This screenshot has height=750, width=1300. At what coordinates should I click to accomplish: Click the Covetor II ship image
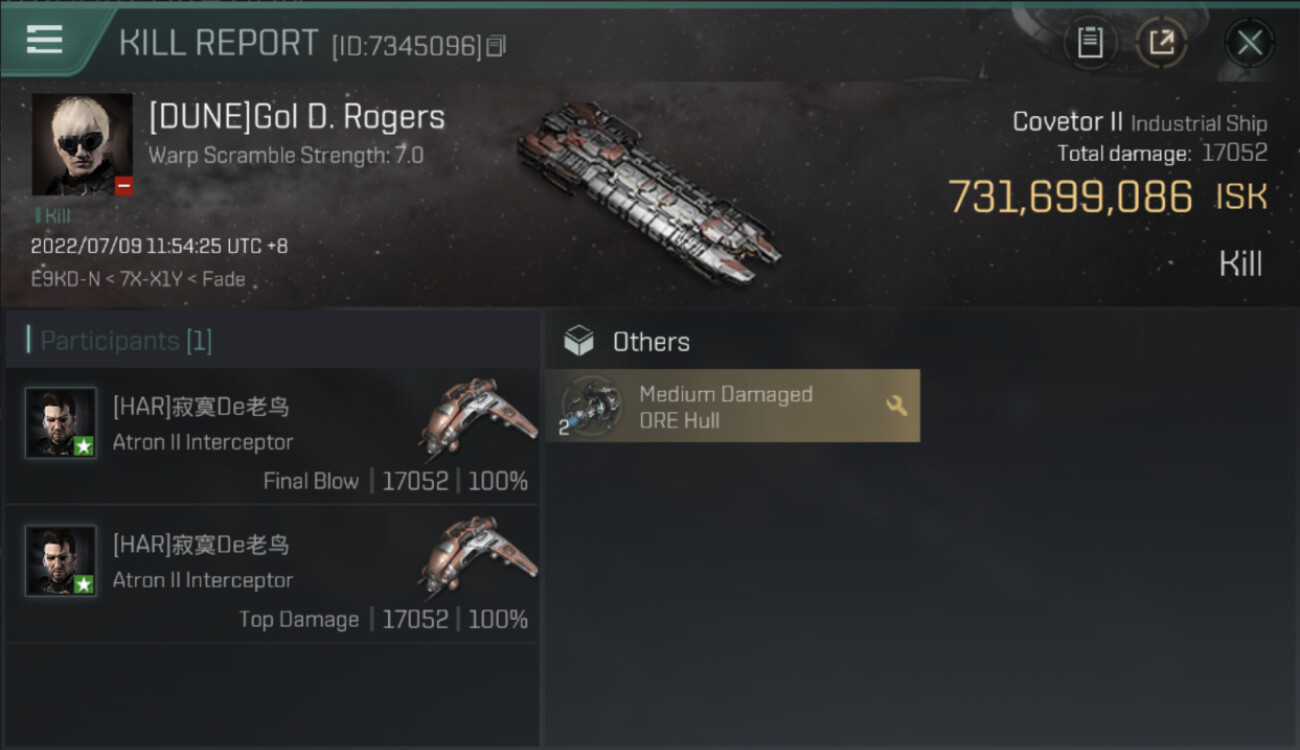pos(648,191)
